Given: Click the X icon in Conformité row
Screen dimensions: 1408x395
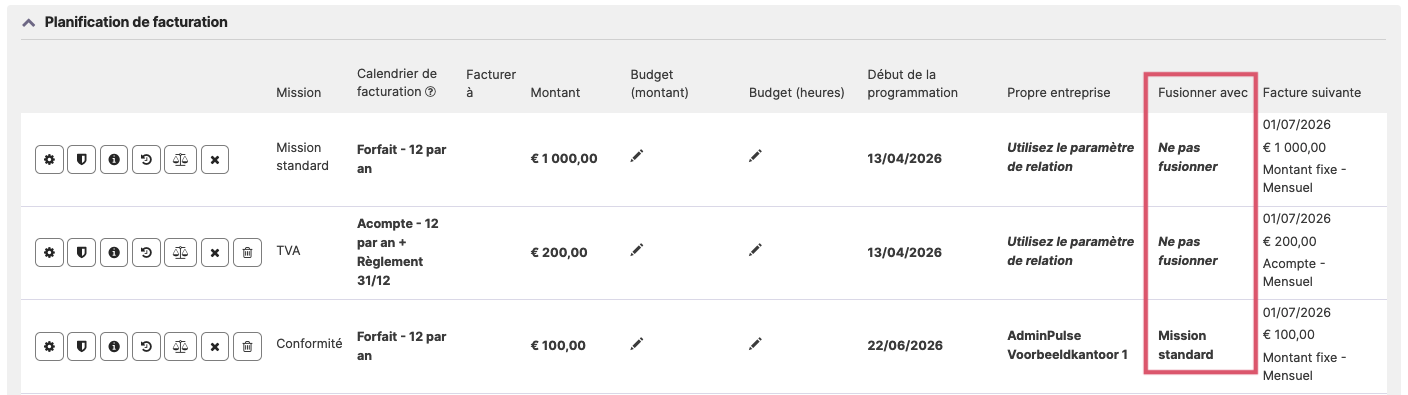Looking at the screenshot, I should pos(215,347).
